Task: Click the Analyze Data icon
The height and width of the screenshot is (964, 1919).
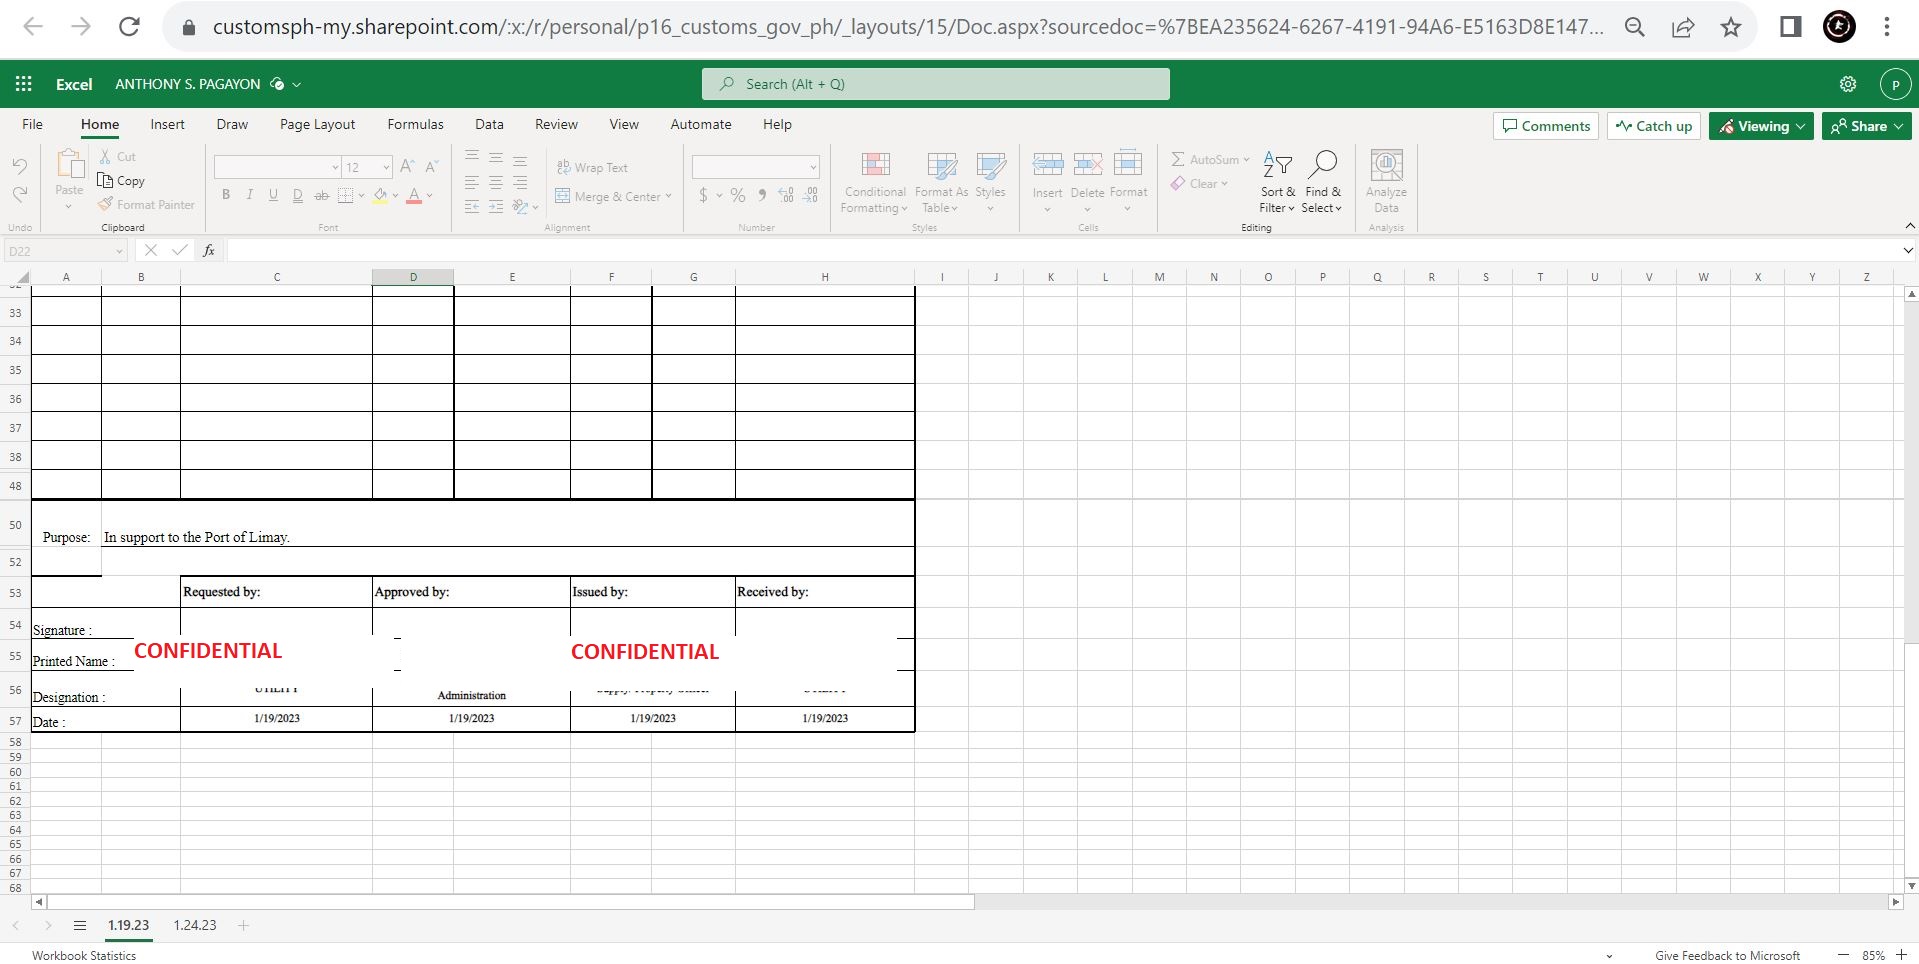Action: coord(1386,165)
